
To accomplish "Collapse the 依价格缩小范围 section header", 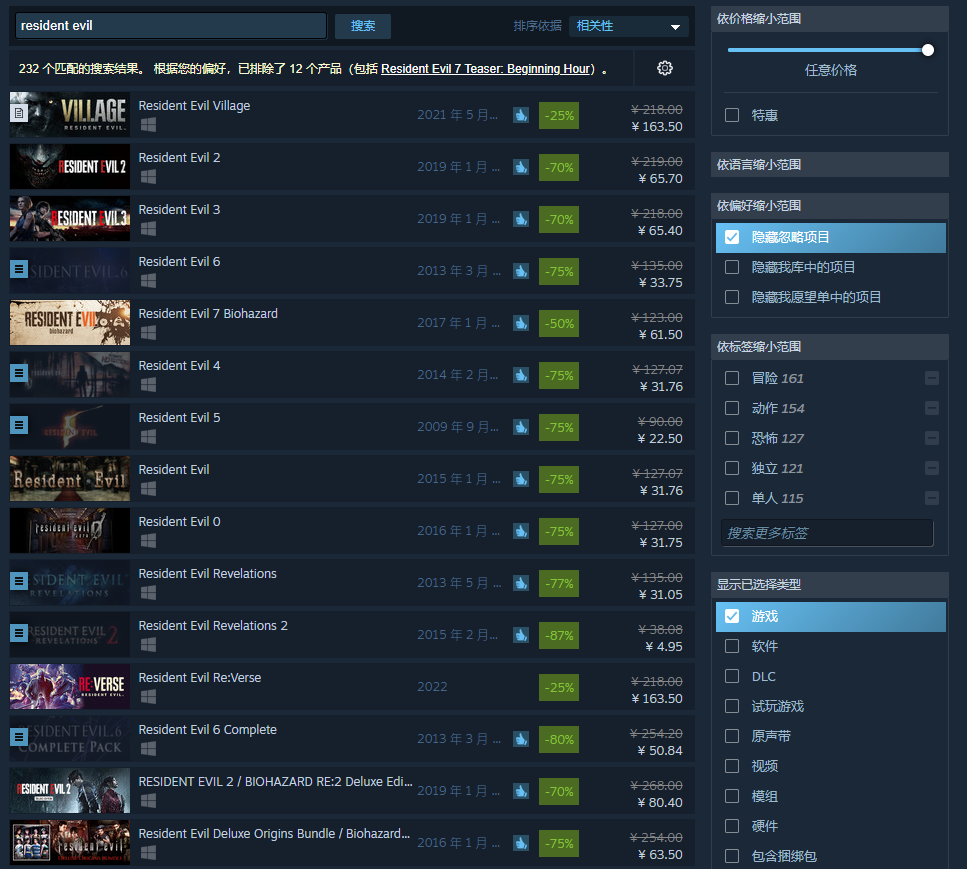I will pos(829,19).
